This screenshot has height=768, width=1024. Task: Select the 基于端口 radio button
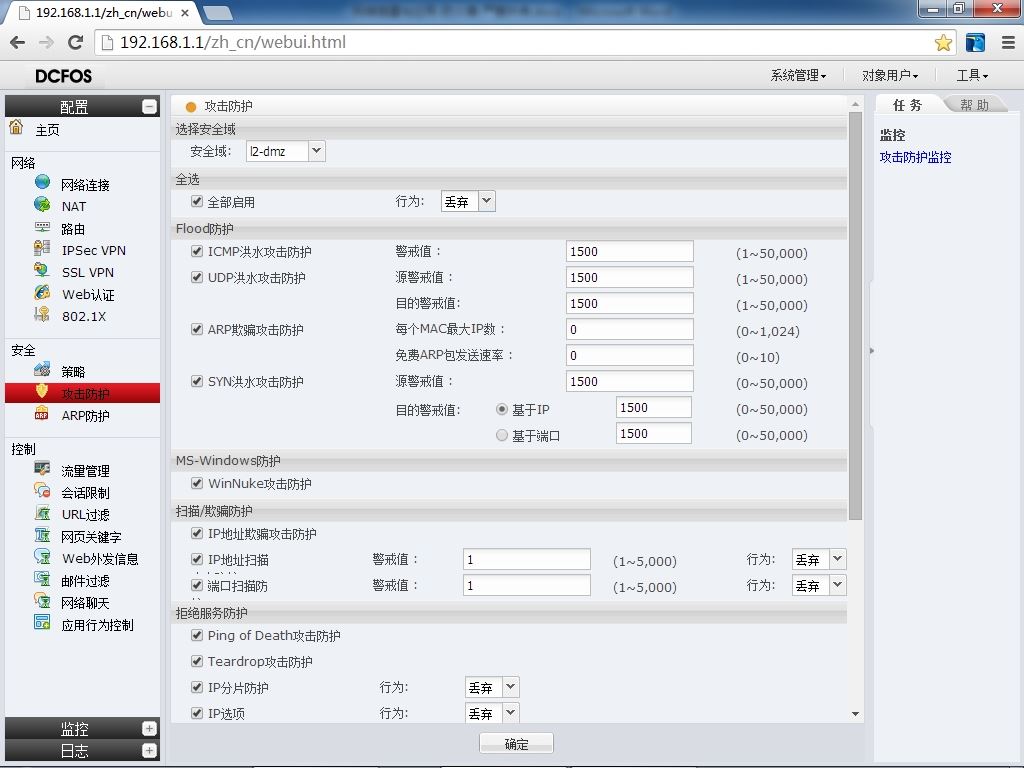tap(502, 435)
